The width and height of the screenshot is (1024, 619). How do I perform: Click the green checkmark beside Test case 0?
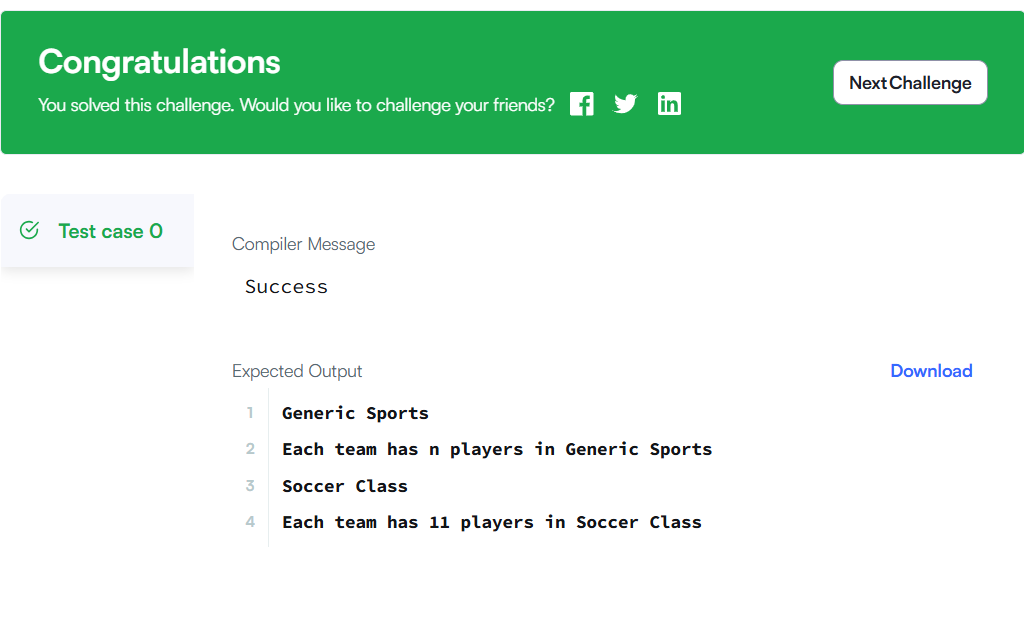pyautogui.click(x=29, y=231)
